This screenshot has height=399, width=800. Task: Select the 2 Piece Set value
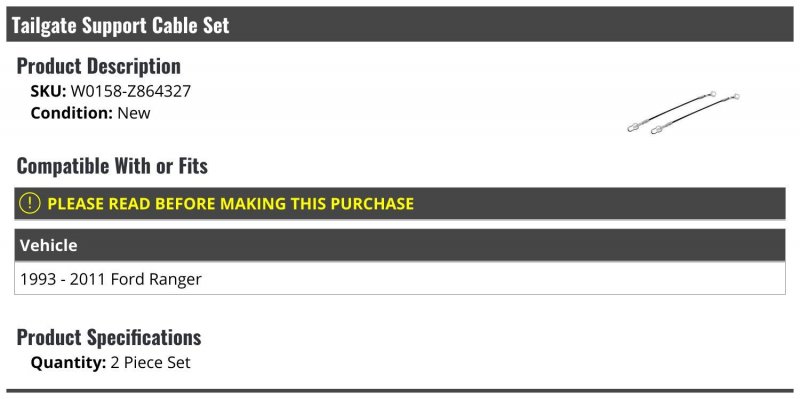tap(151, 363)
